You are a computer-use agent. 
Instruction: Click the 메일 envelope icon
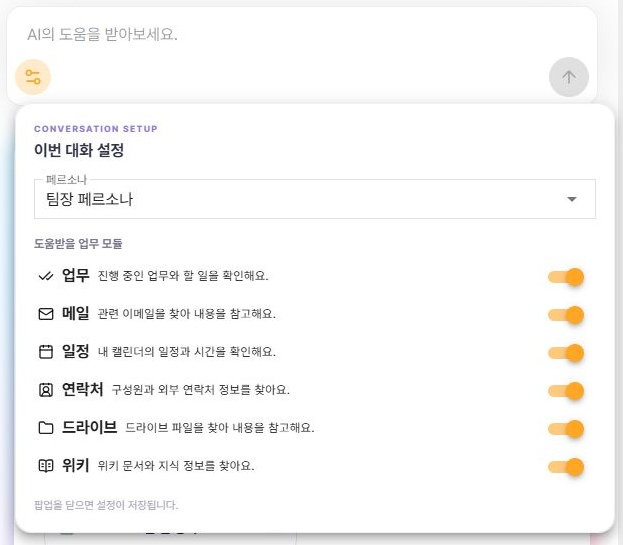point(46,314)
